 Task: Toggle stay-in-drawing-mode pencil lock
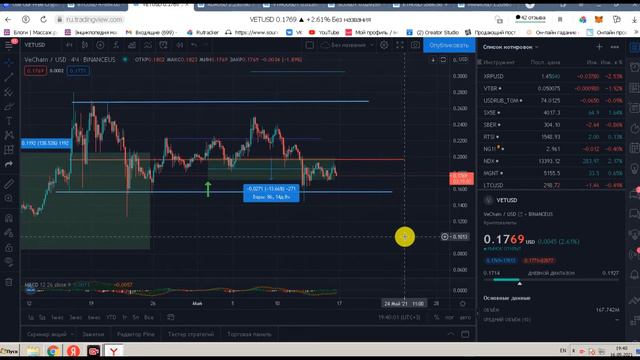coord(9,233)
